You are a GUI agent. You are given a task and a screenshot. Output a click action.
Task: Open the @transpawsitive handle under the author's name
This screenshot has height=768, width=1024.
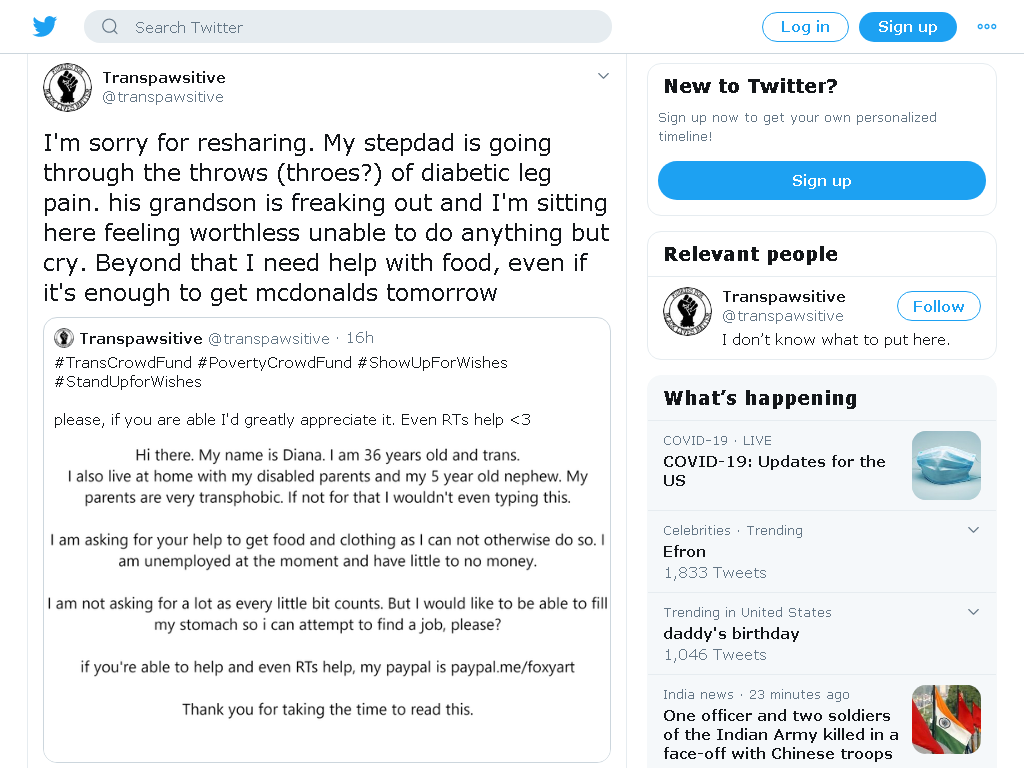click(x=163, y=97)
